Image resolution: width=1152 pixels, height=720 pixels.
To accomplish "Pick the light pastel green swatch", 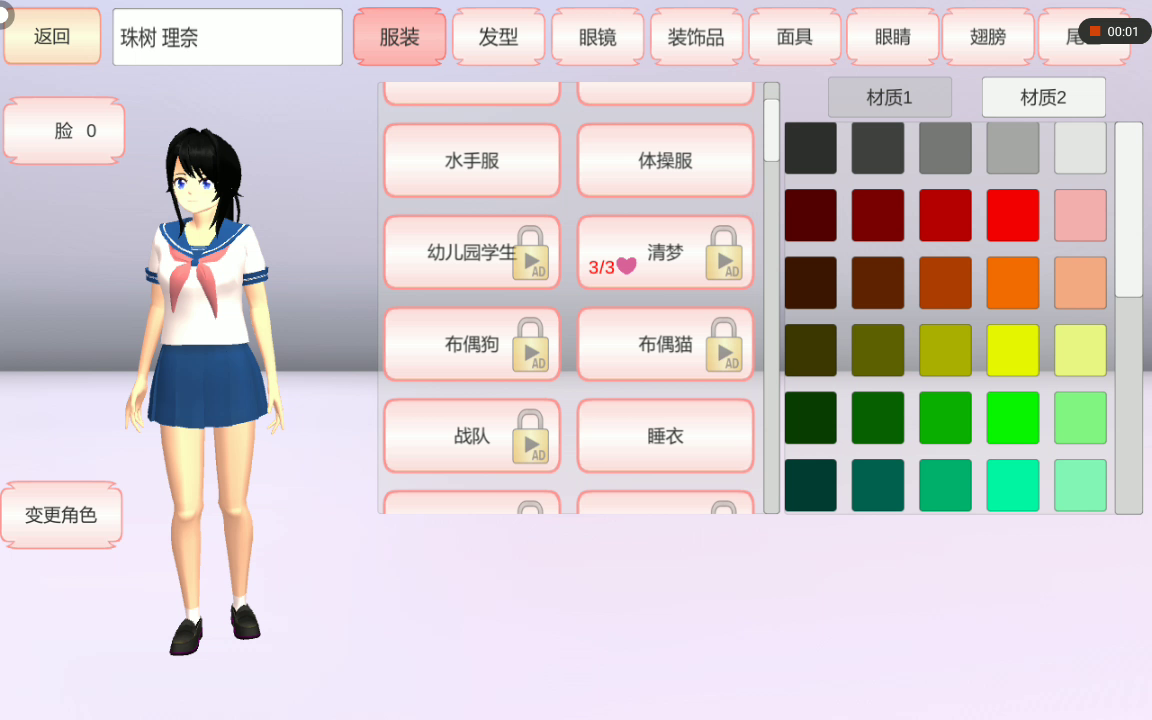I will tap(1080, 418).
